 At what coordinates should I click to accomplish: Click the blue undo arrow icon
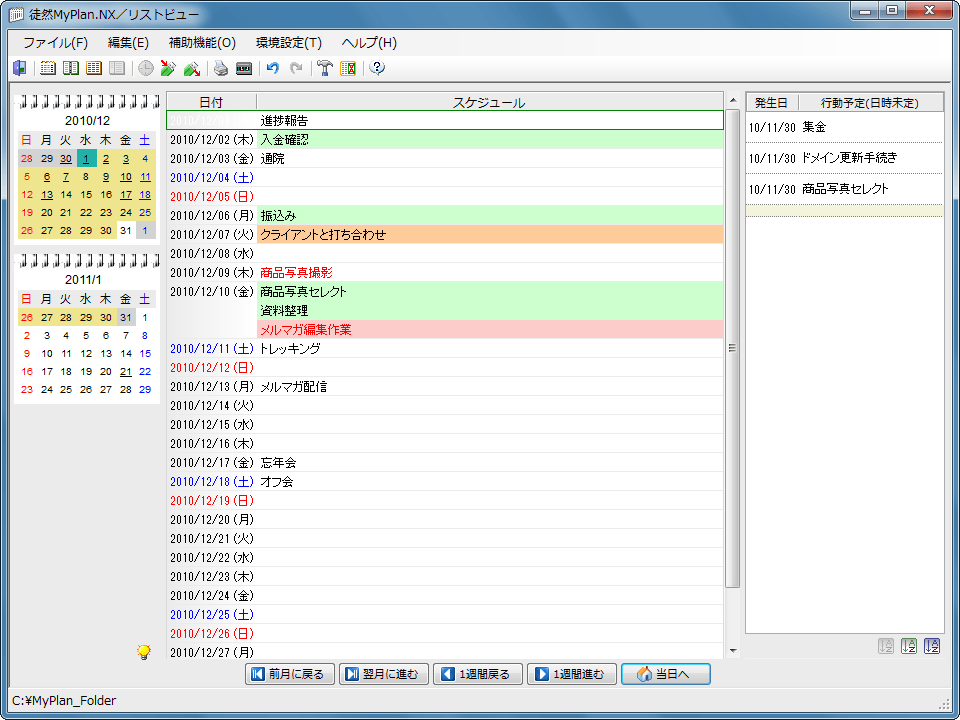[x=272, y=68]
